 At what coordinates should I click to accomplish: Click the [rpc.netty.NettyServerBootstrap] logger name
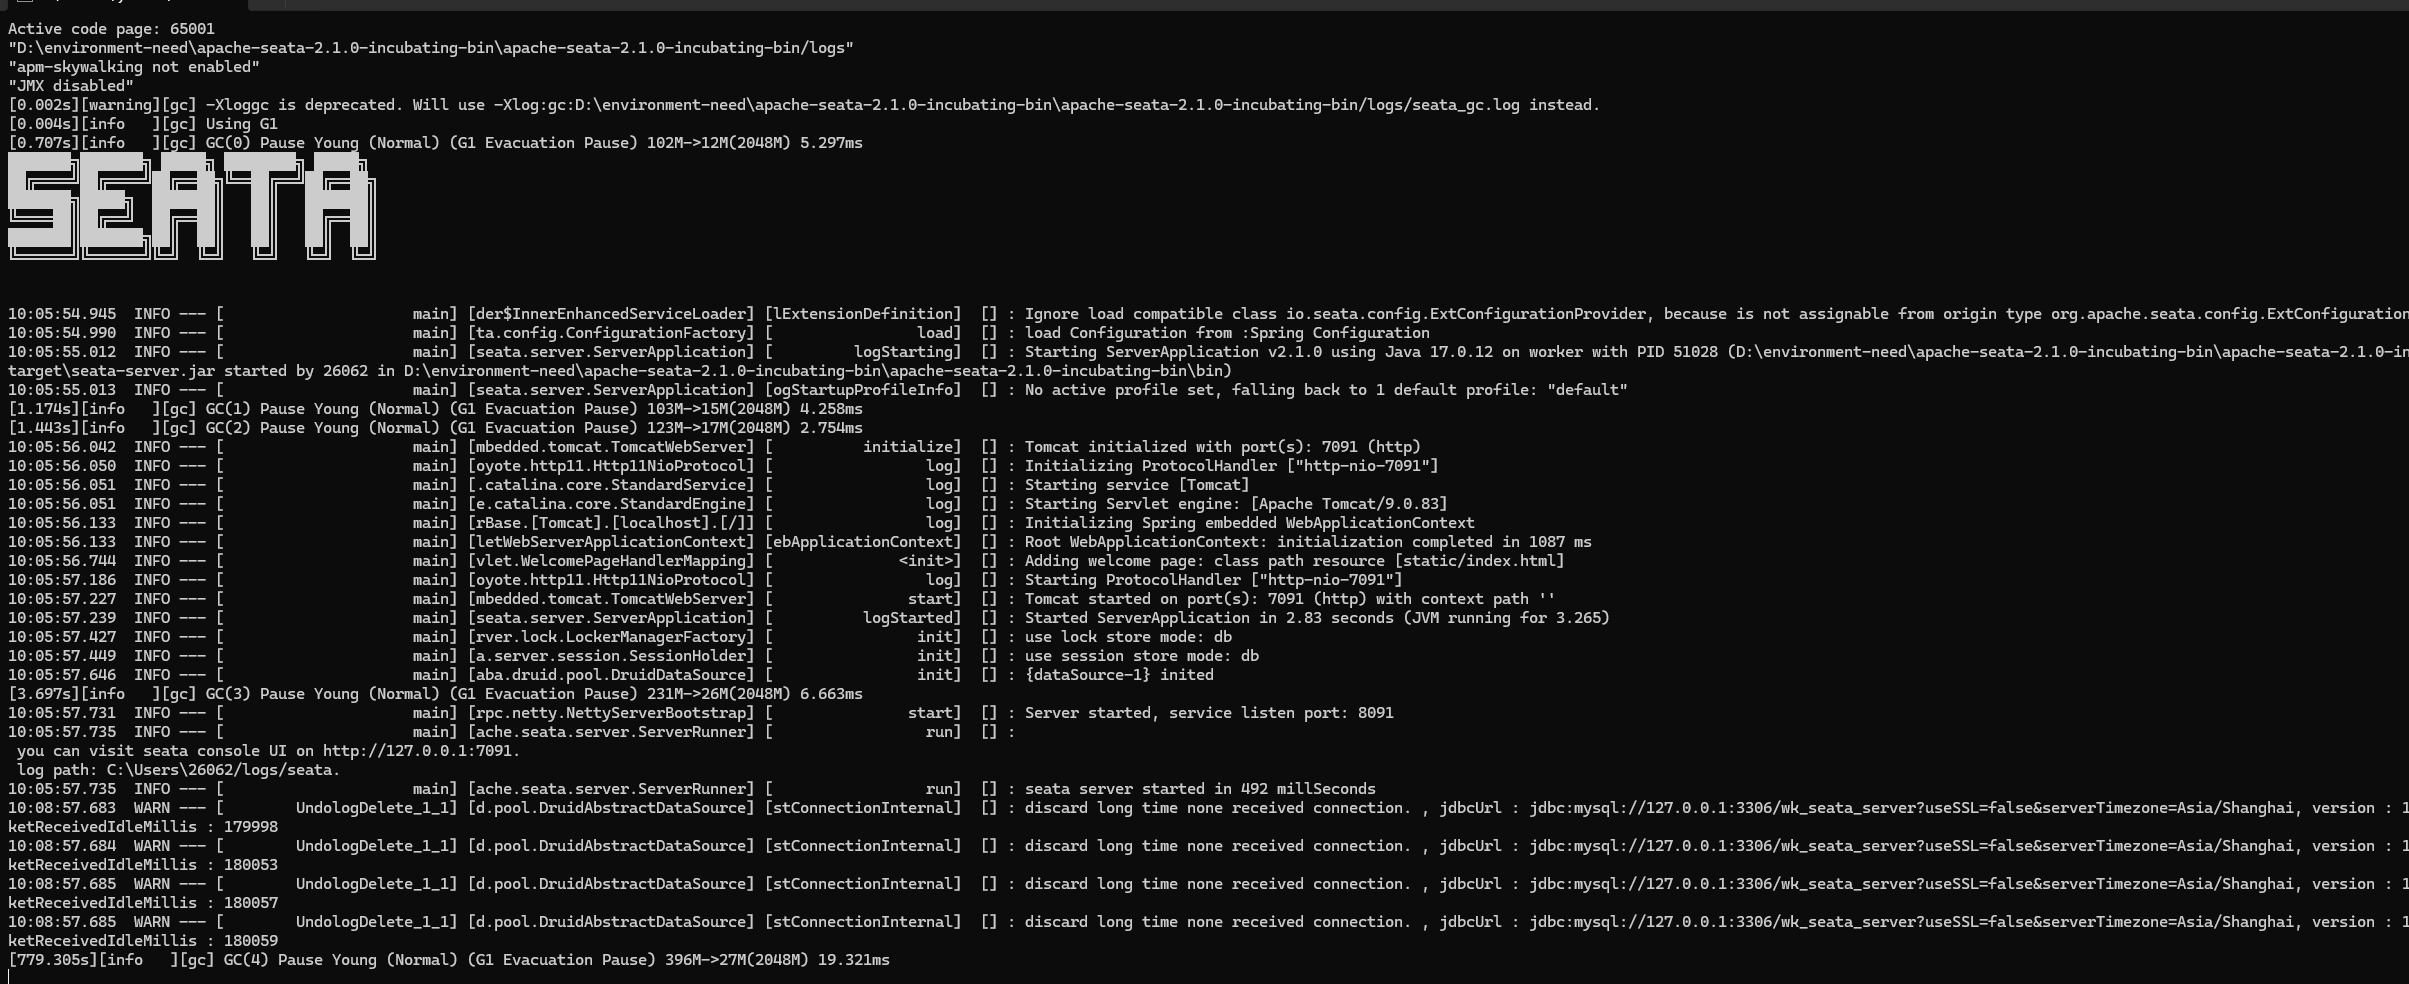pyautogui.click(x=611, y=713)
